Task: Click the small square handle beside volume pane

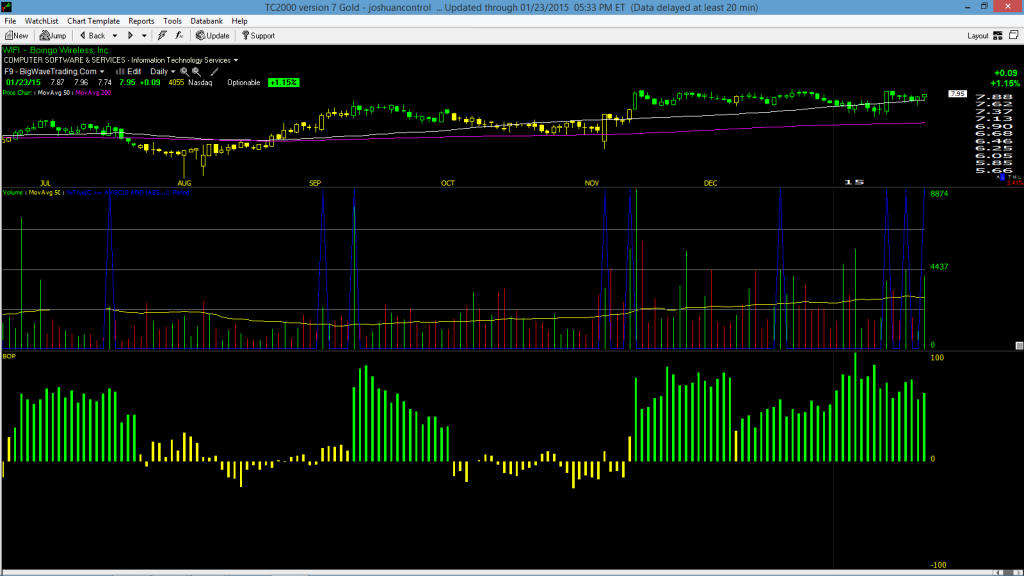Action: click(1019, 345)
